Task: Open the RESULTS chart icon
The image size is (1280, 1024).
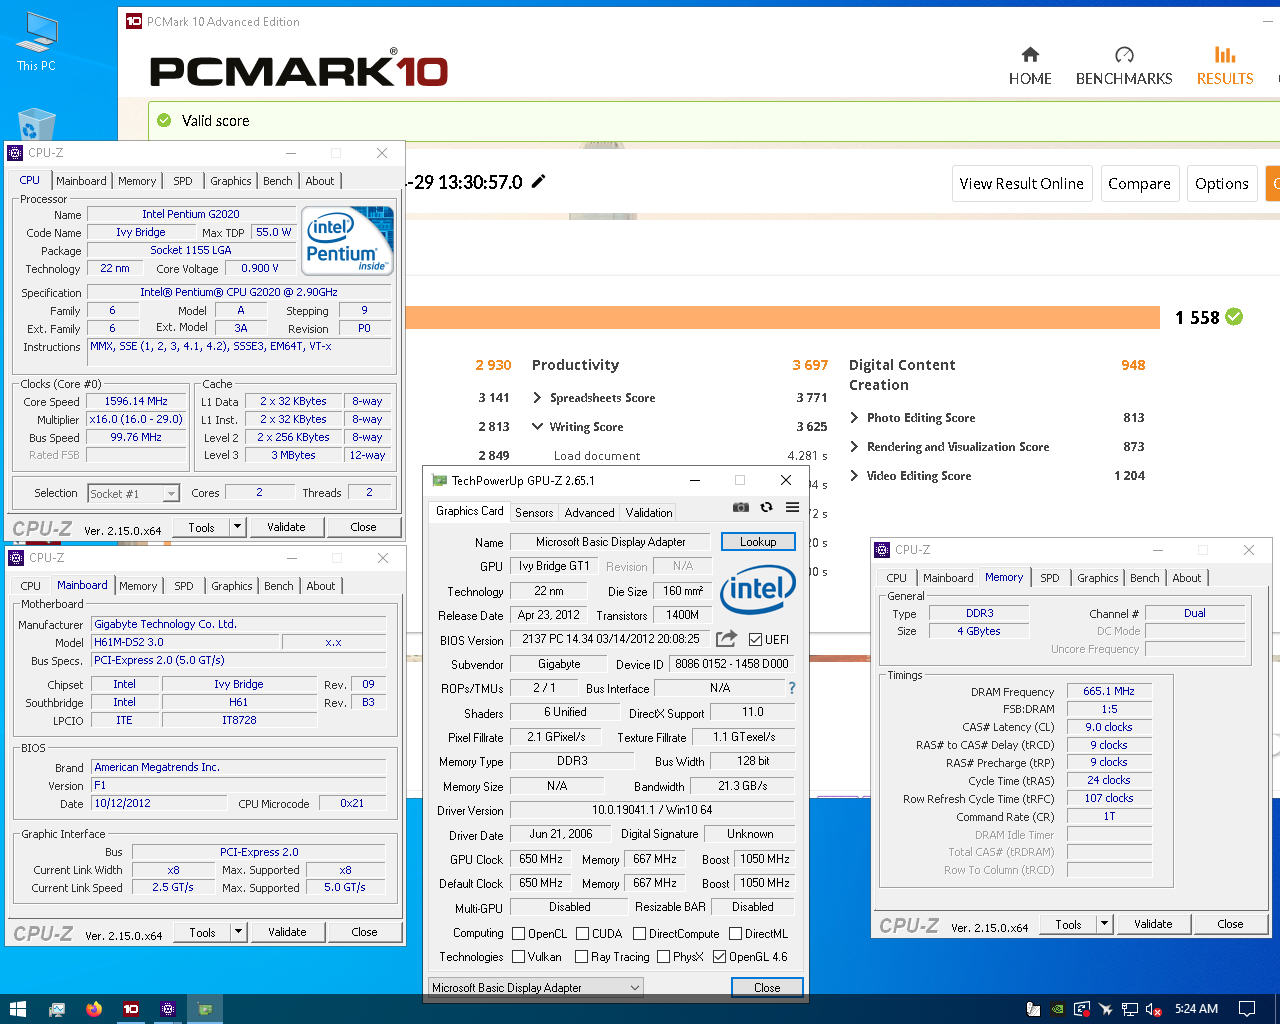Action: [1225, 54]
